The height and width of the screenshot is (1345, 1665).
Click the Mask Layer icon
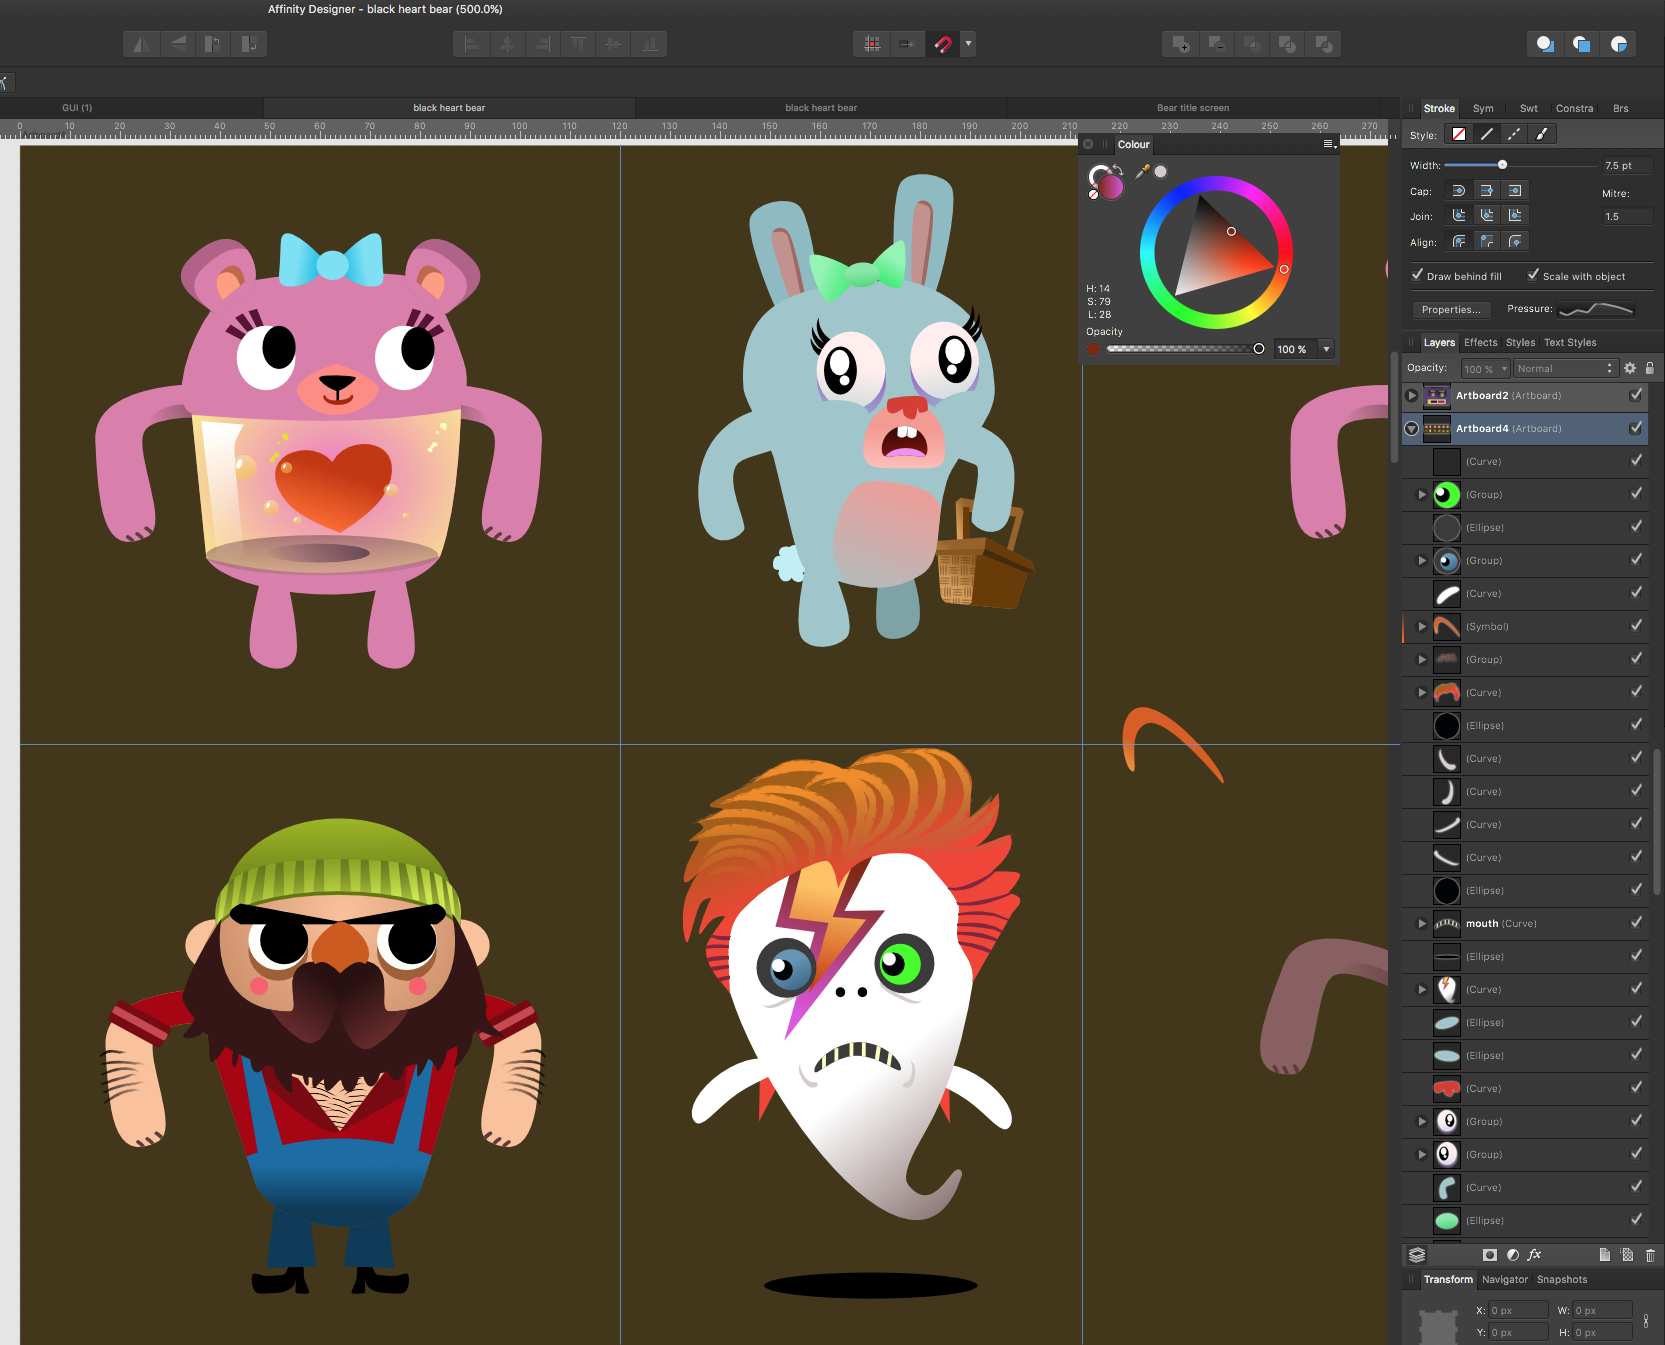coord(1490,1255)
